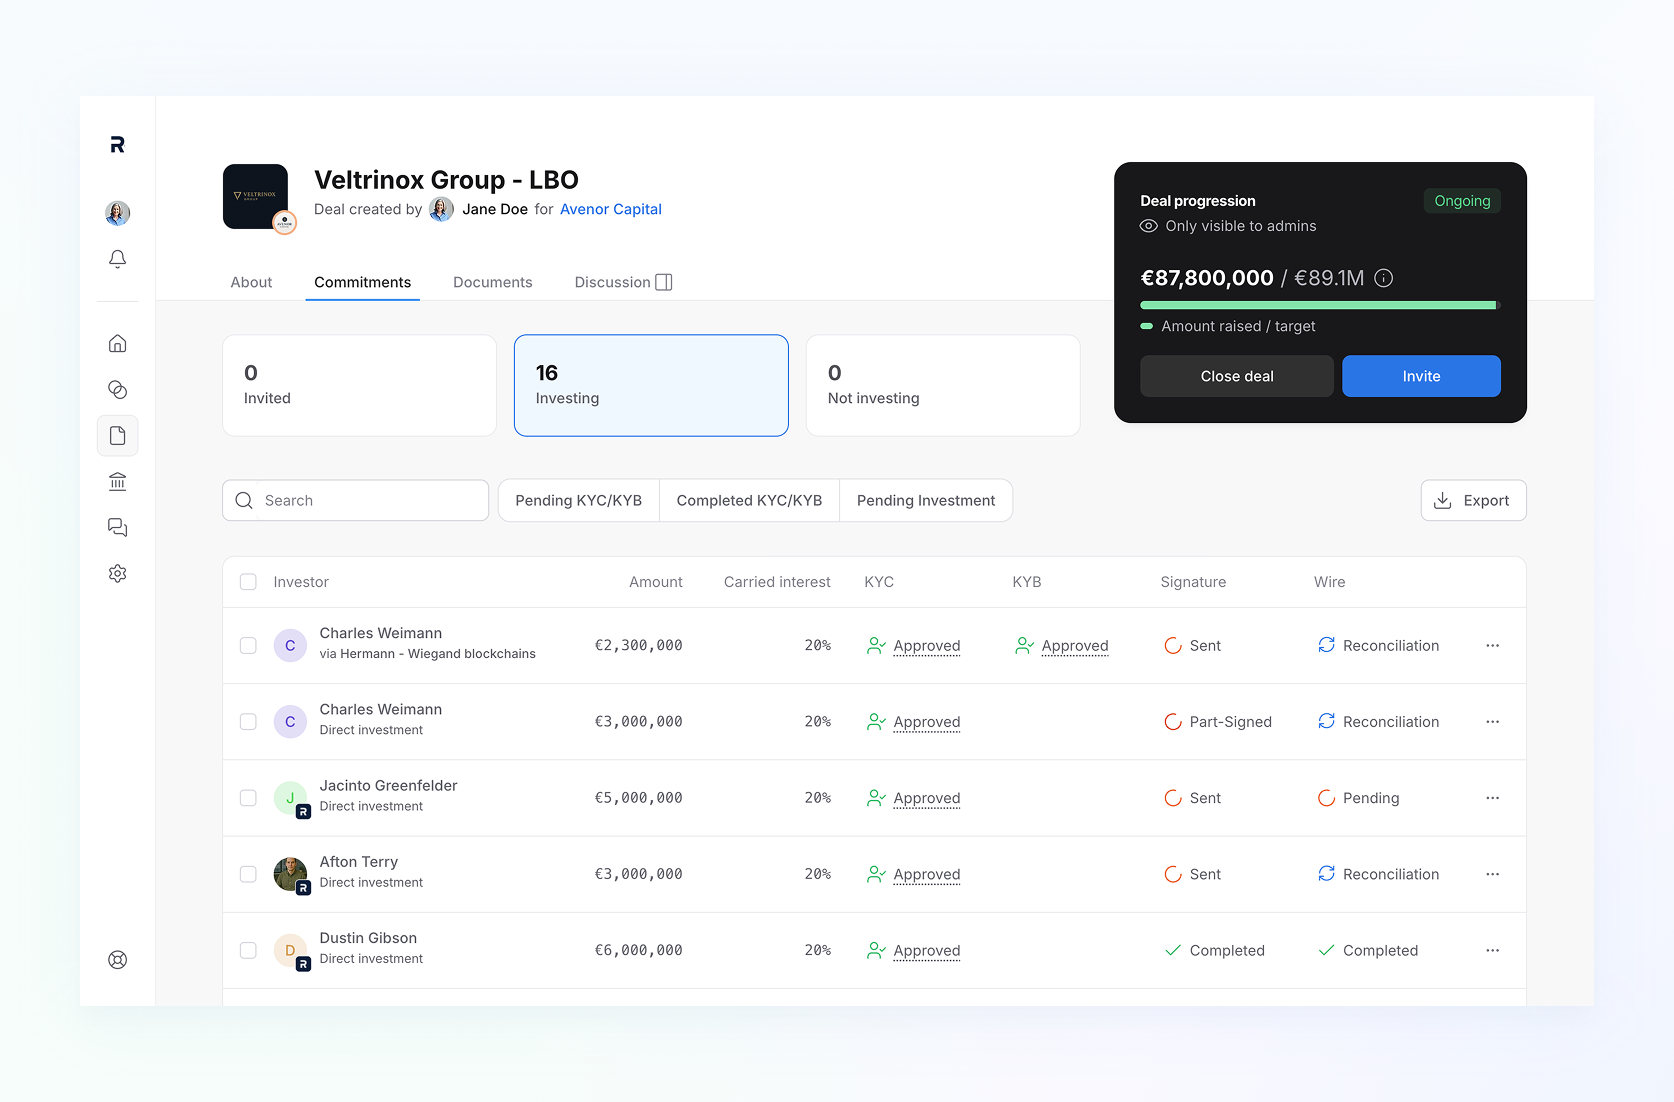Open the help lifebuoy icon
The image size is (1674, 1102).
pyautogui.click(x=117, y=960)
